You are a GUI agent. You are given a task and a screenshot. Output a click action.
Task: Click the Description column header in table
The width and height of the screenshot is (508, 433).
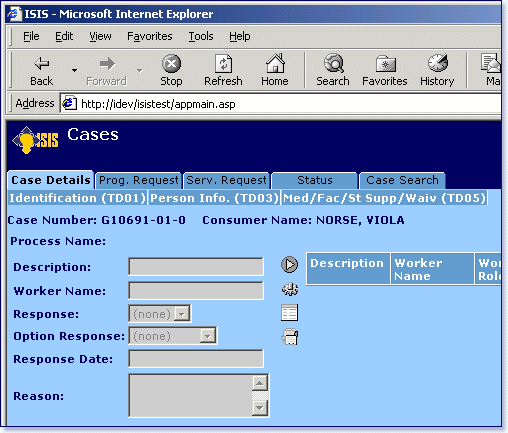tap(348, 269)
